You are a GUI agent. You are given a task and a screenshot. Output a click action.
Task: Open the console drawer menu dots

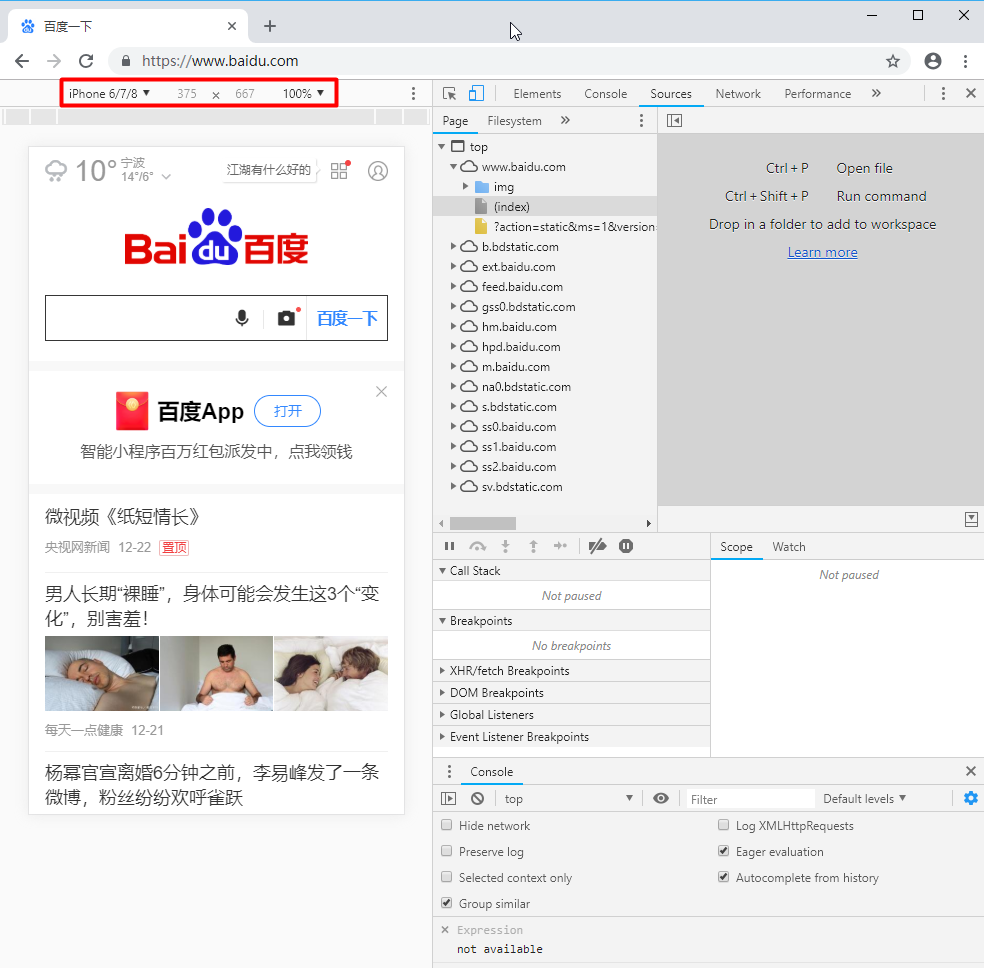pyautogui.click(x=449, y=772)
